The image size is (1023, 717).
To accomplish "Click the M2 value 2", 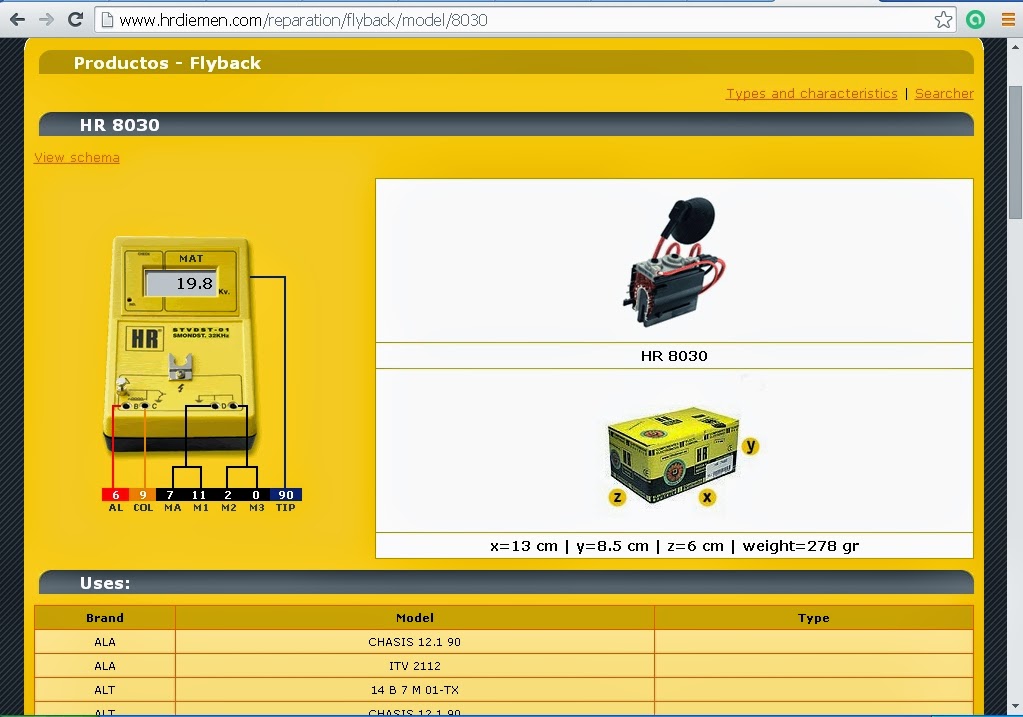I will click(228, 495).
